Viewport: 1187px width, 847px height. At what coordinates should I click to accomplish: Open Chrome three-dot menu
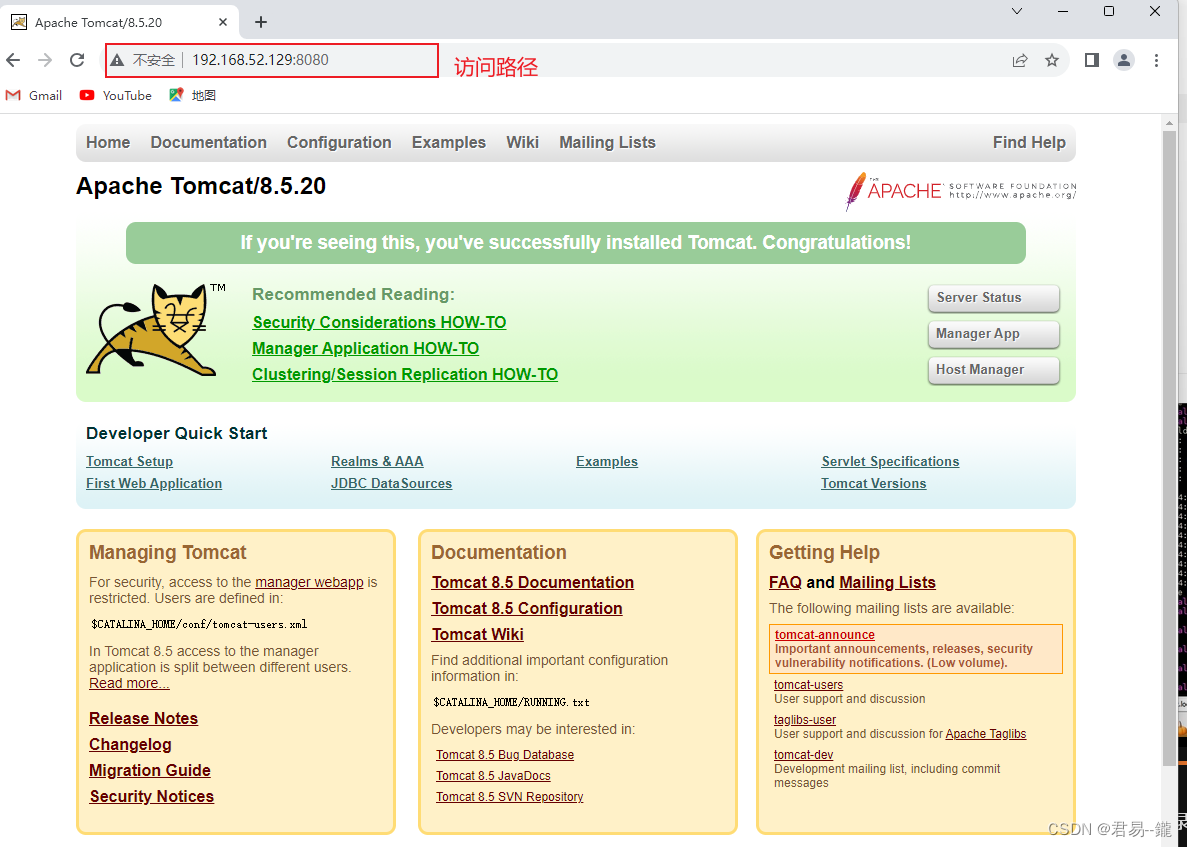1156,60
